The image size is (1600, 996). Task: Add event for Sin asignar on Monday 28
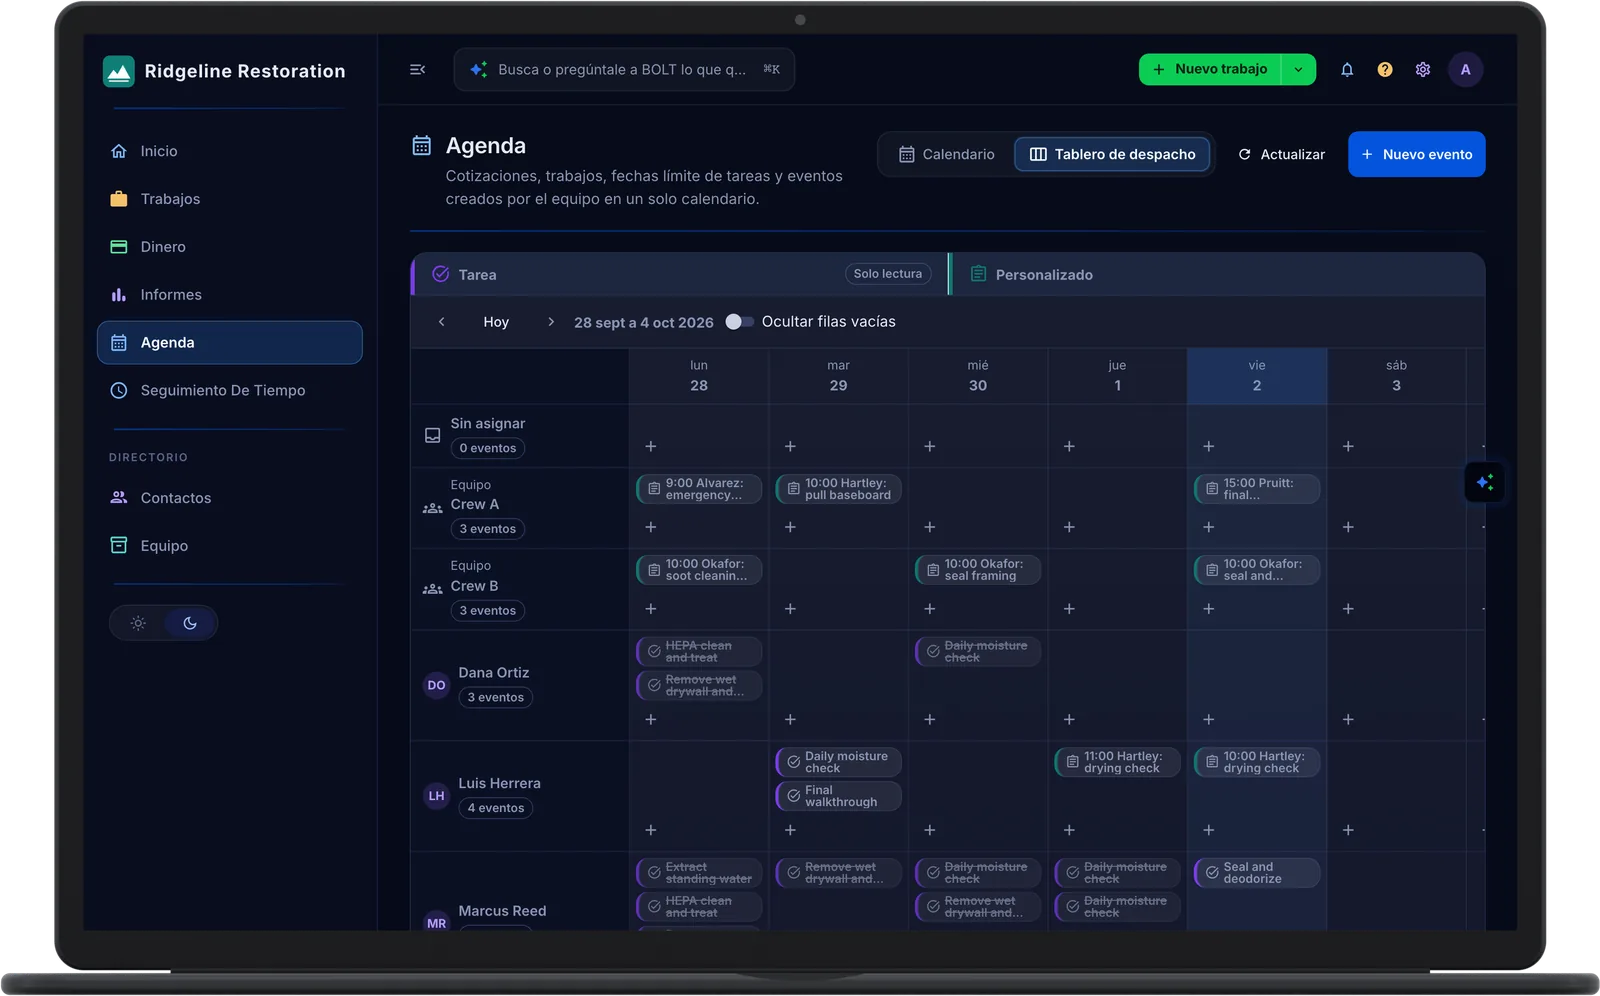pos(651,446)
